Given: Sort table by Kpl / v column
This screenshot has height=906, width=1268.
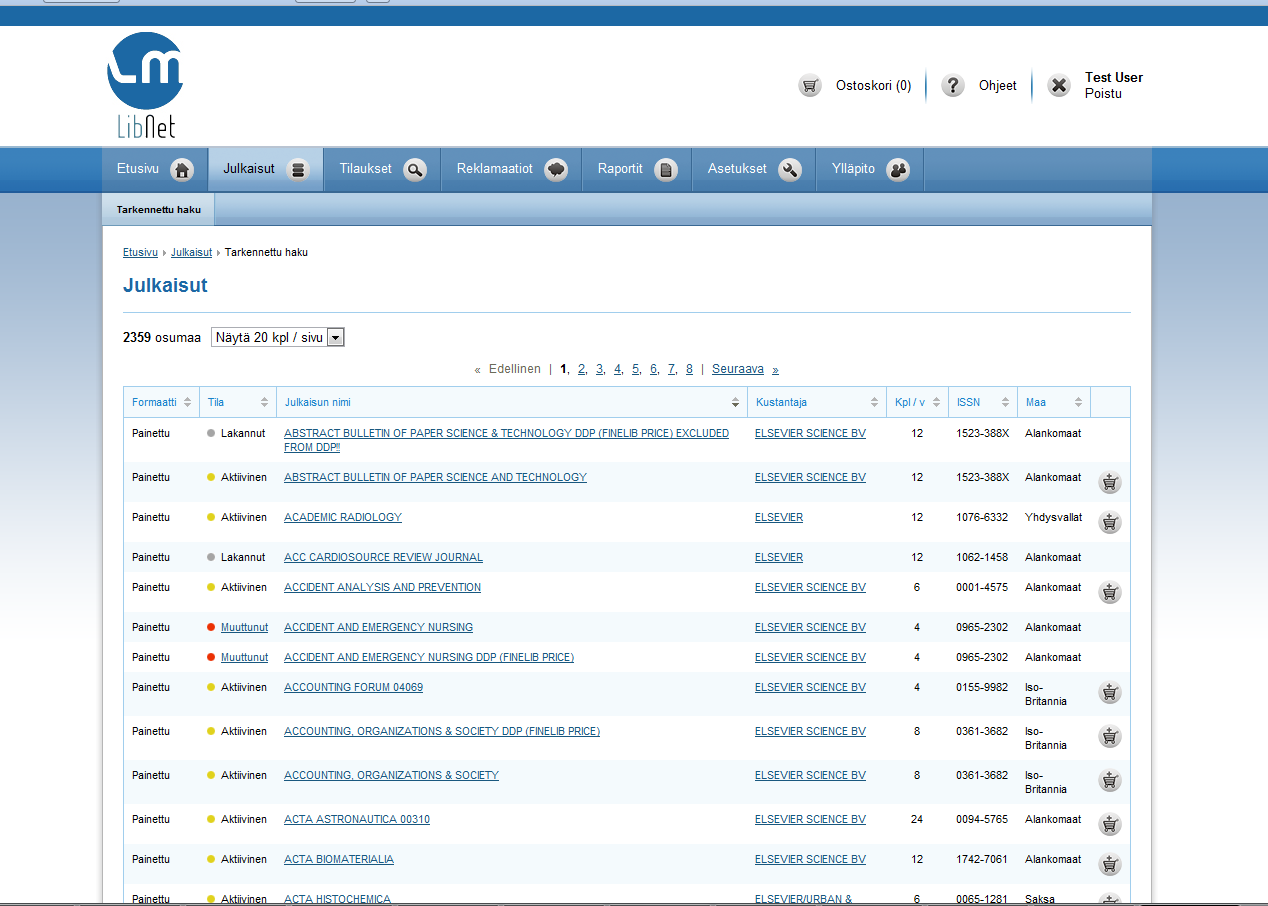Looking at the screenshot, I should click(918, 402).
